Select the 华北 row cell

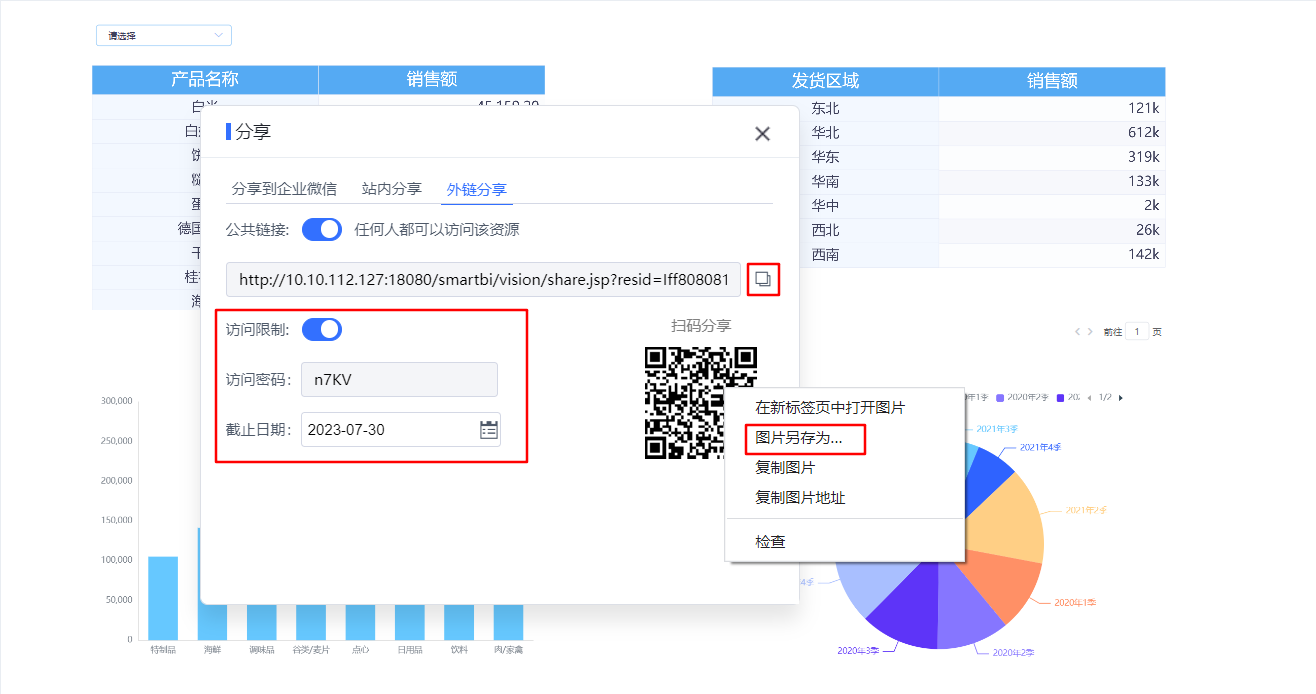826,132
